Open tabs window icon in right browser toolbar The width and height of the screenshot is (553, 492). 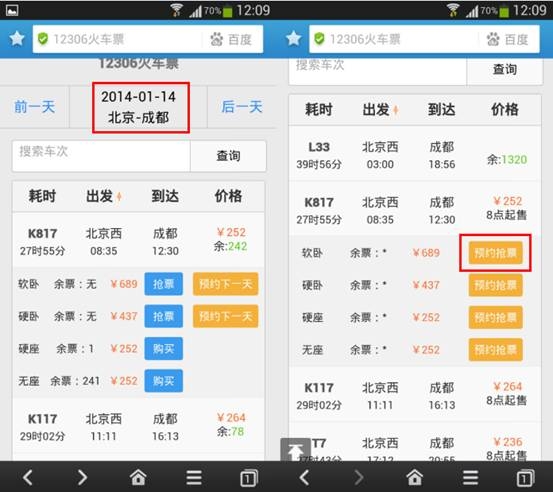pos(525,478)
